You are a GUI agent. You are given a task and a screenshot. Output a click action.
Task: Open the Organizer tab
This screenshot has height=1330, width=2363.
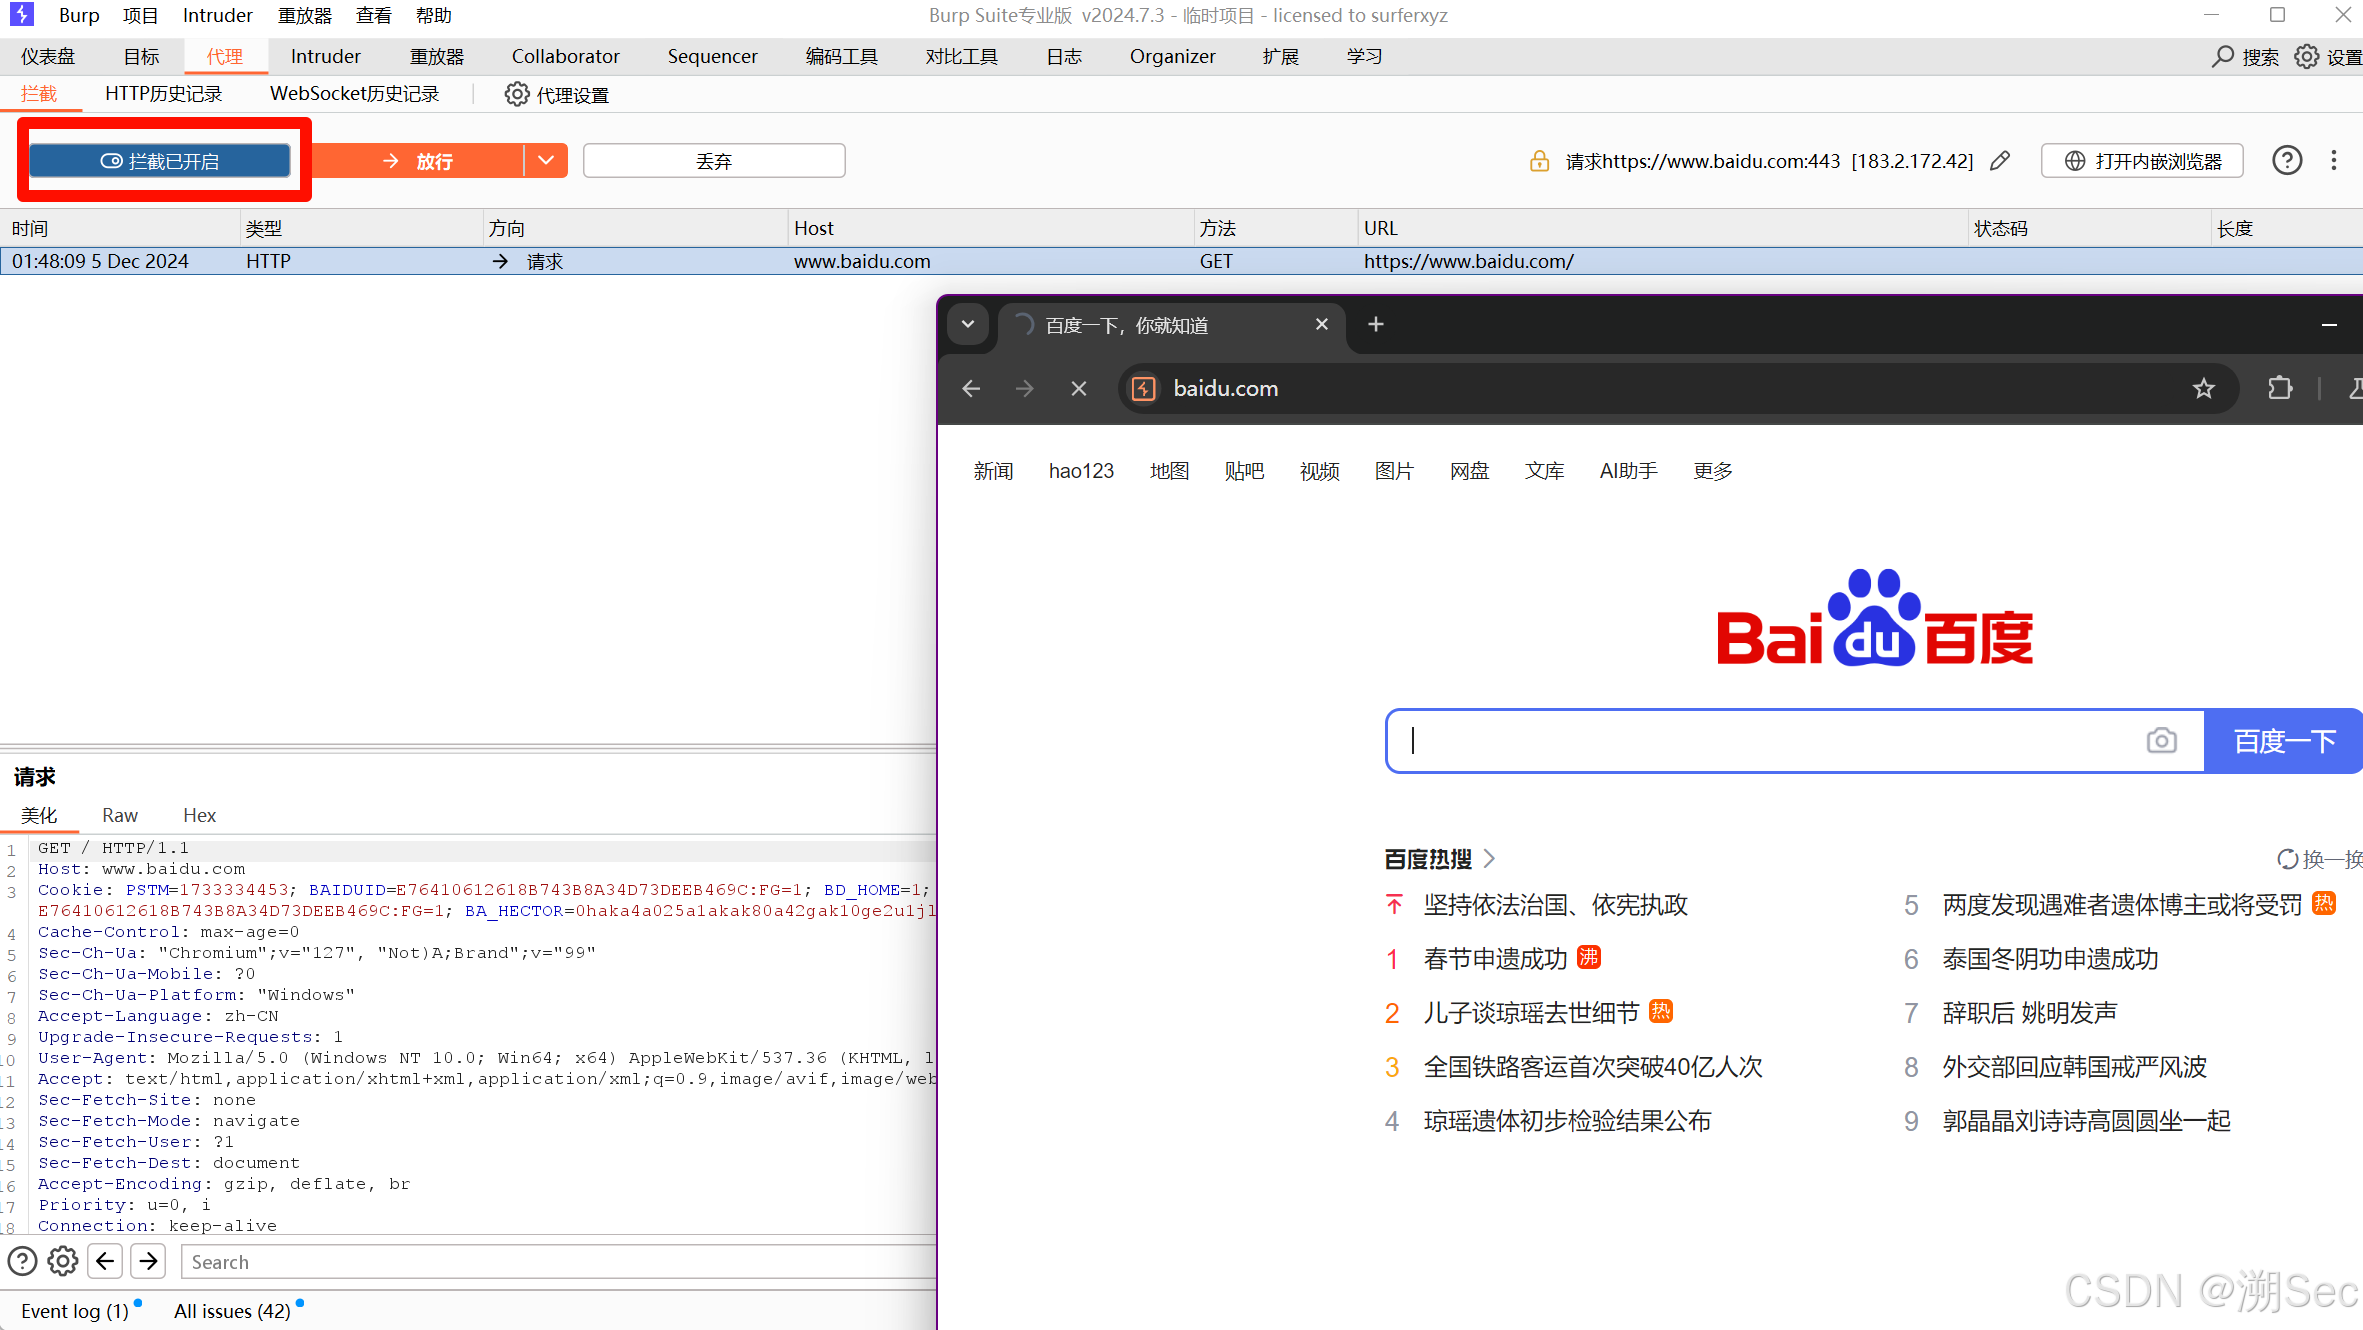tap(1172, 57)
